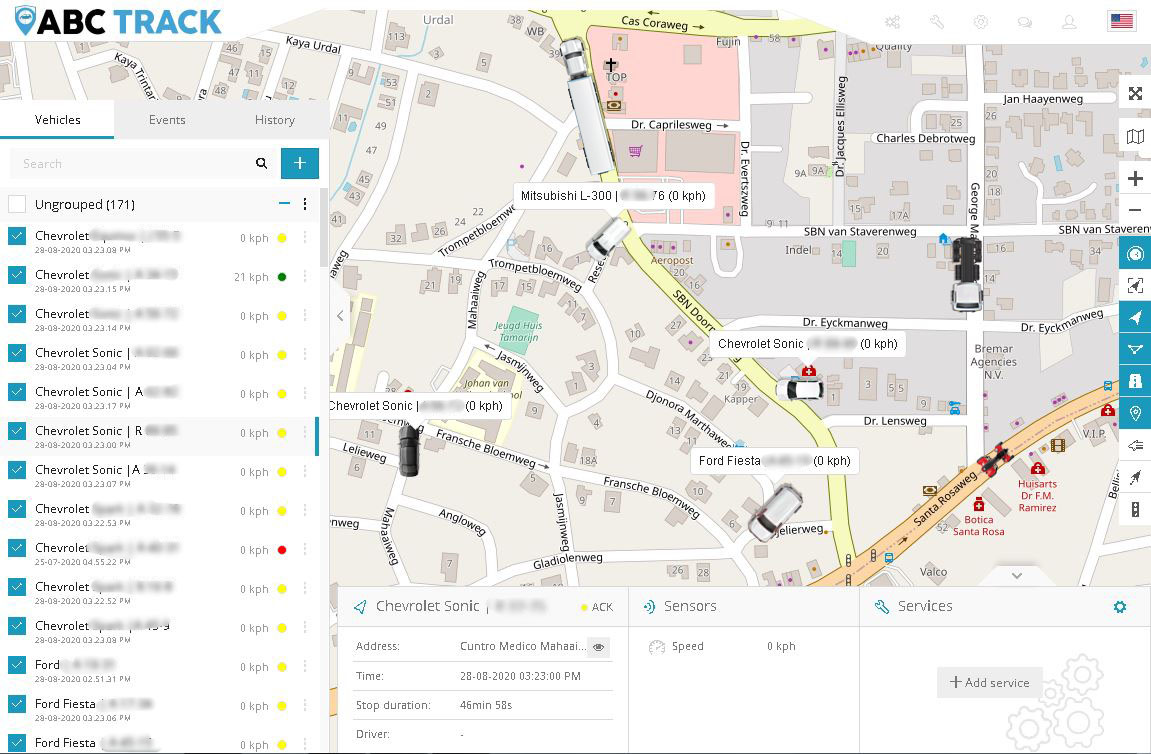1151x754 pixels.
Task: Open options for Ford at 02.51.31 PM
Action: 305,667
